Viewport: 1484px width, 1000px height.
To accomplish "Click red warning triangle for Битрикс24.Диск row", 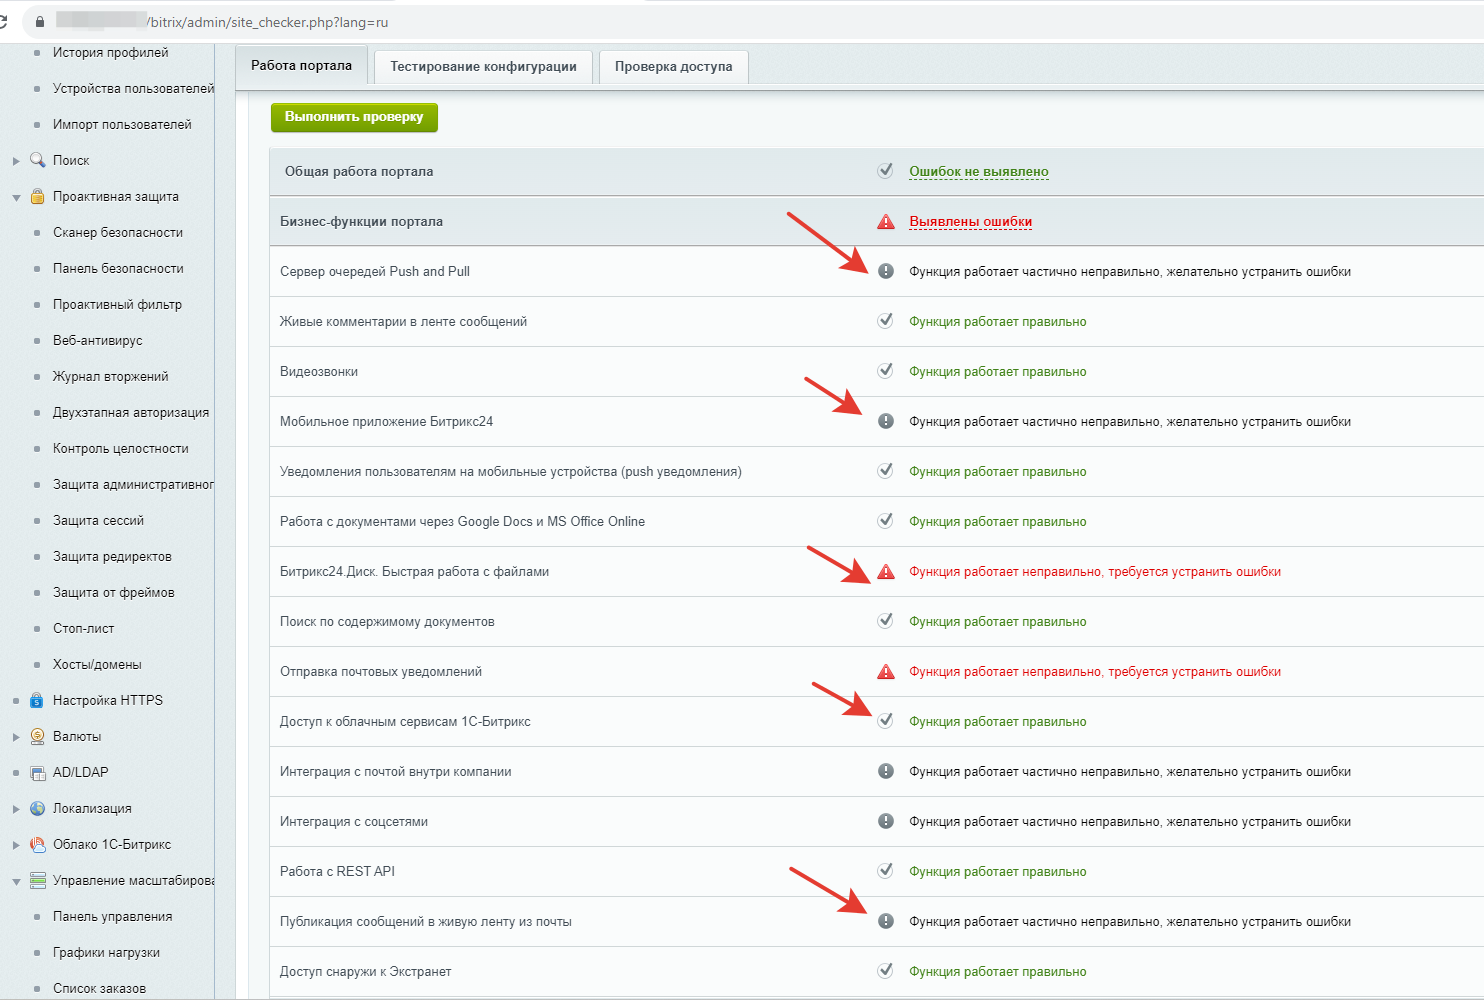I will [x=885, y=572].
